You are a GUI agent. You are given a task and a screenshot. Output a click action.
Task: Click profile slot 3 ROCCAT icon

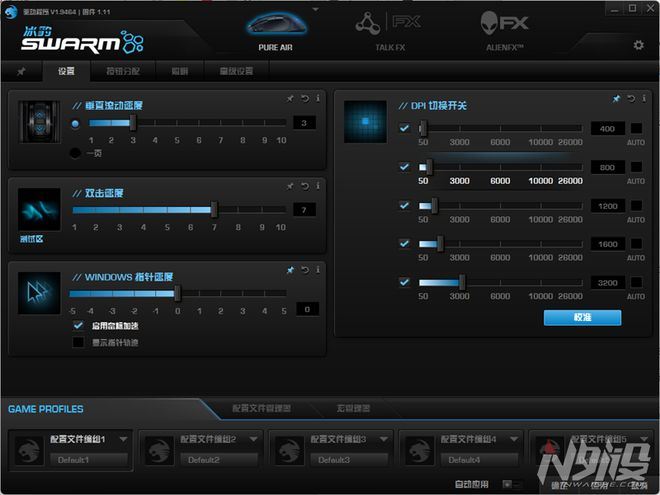290,450
